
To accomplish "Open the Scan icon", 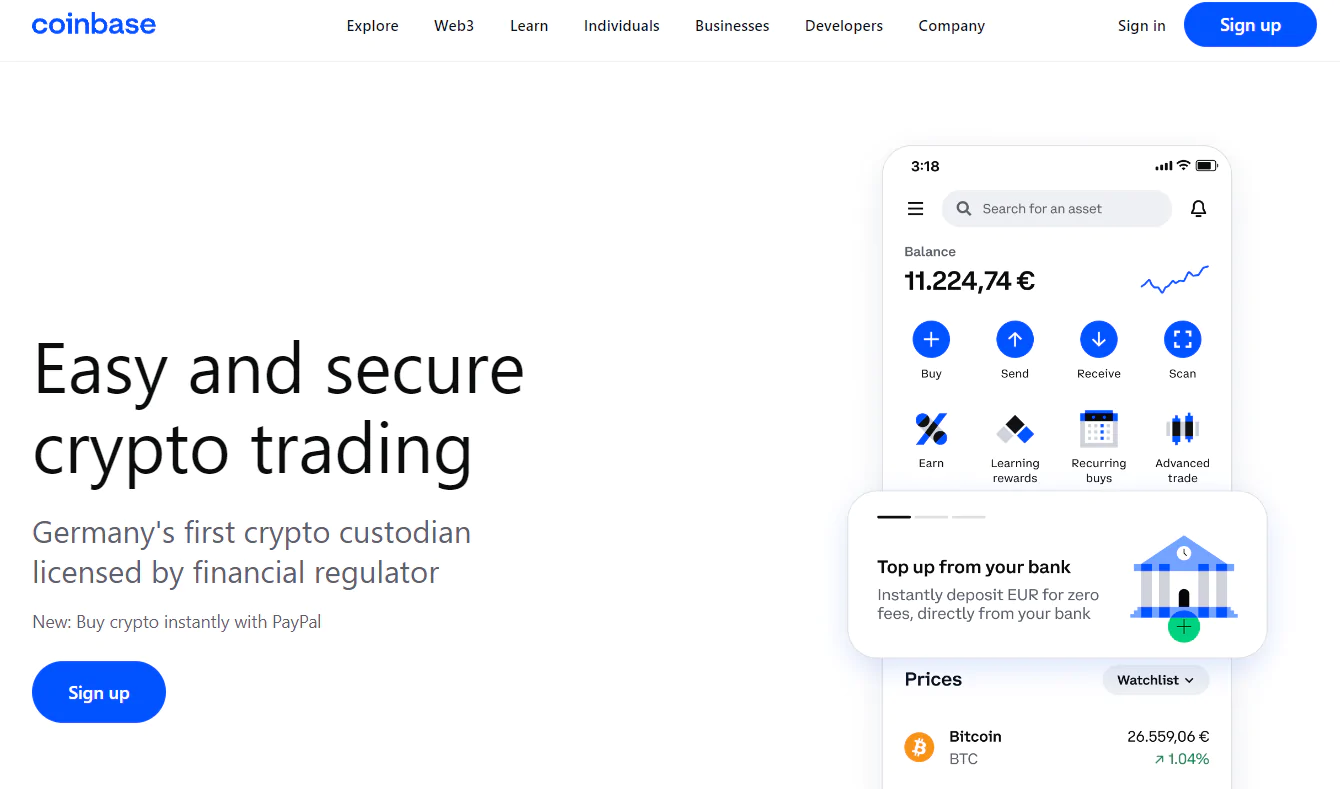I will coord(1183,340).
